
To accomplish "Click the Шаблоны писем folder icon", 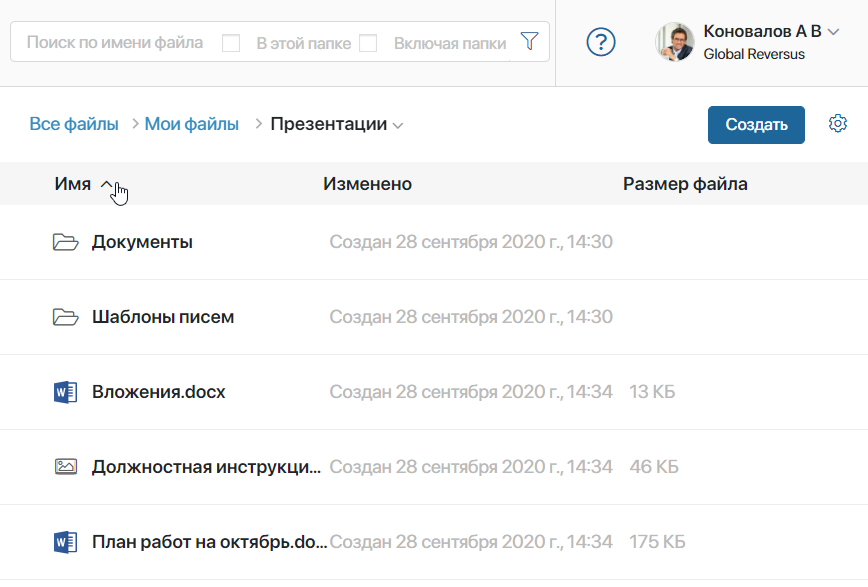I will point(65,317).
